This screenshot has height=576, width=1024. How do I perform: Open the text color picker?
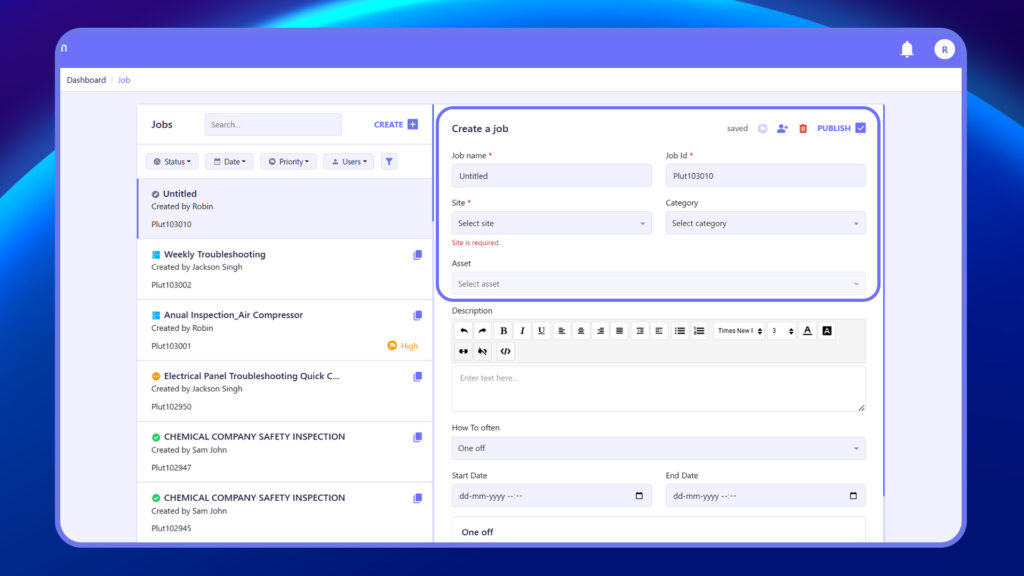pyautogui.click(x=807, y=331)
